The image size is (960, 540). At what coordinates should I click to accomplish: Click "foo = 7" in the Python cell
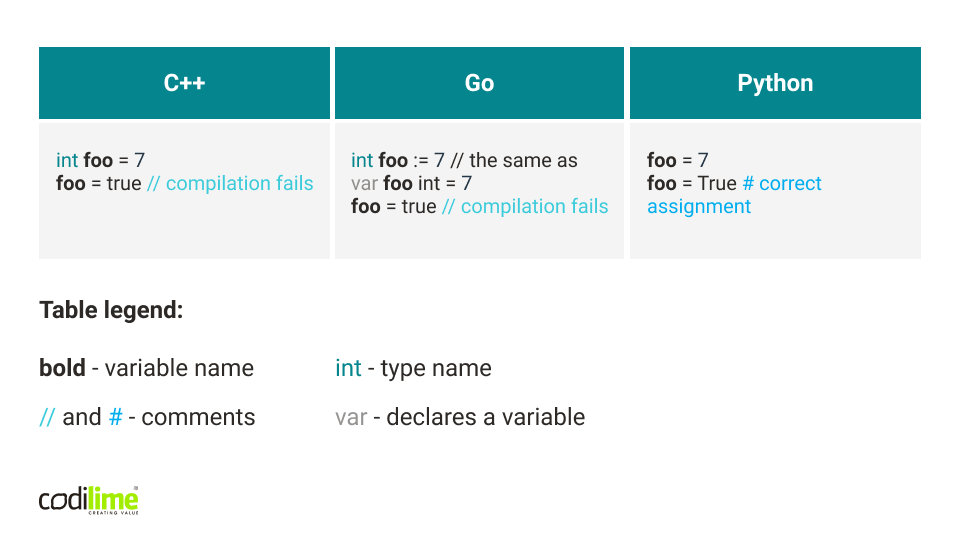[x=677, y=160]
